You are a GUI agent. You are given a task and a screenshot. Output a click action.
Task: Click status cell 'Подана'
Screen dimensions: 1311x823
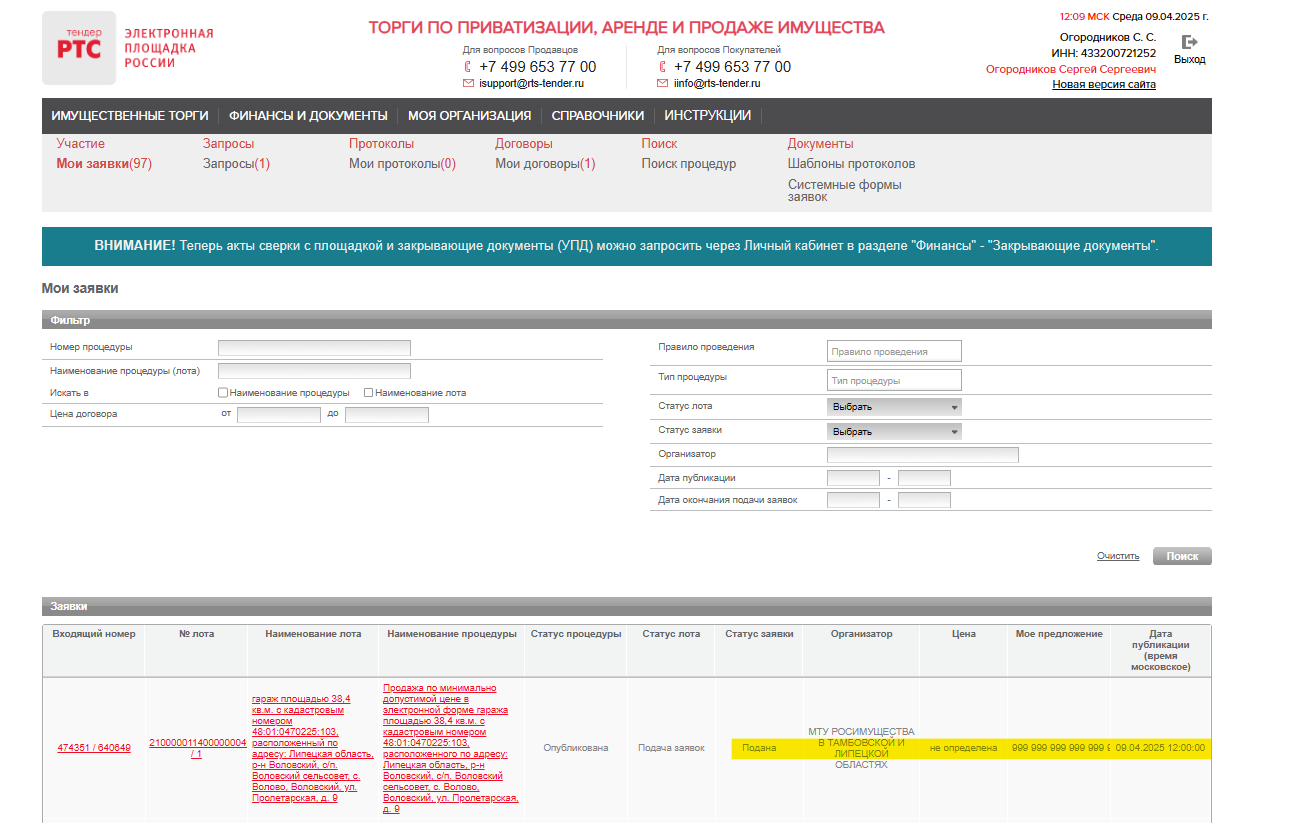click(759, 748)
